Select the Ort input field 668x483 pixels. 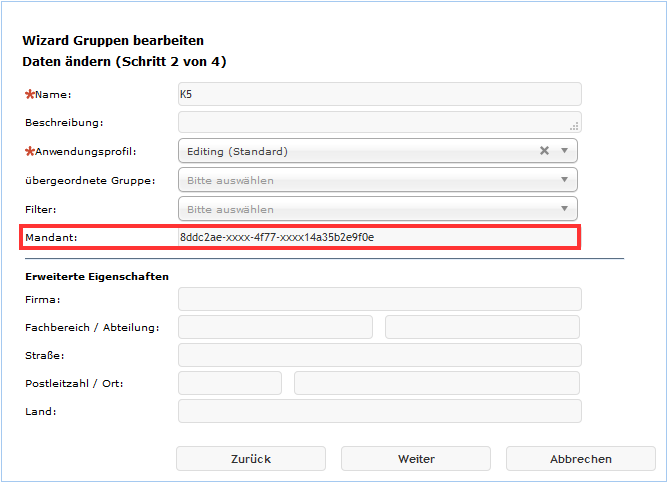tap(437, 383)
